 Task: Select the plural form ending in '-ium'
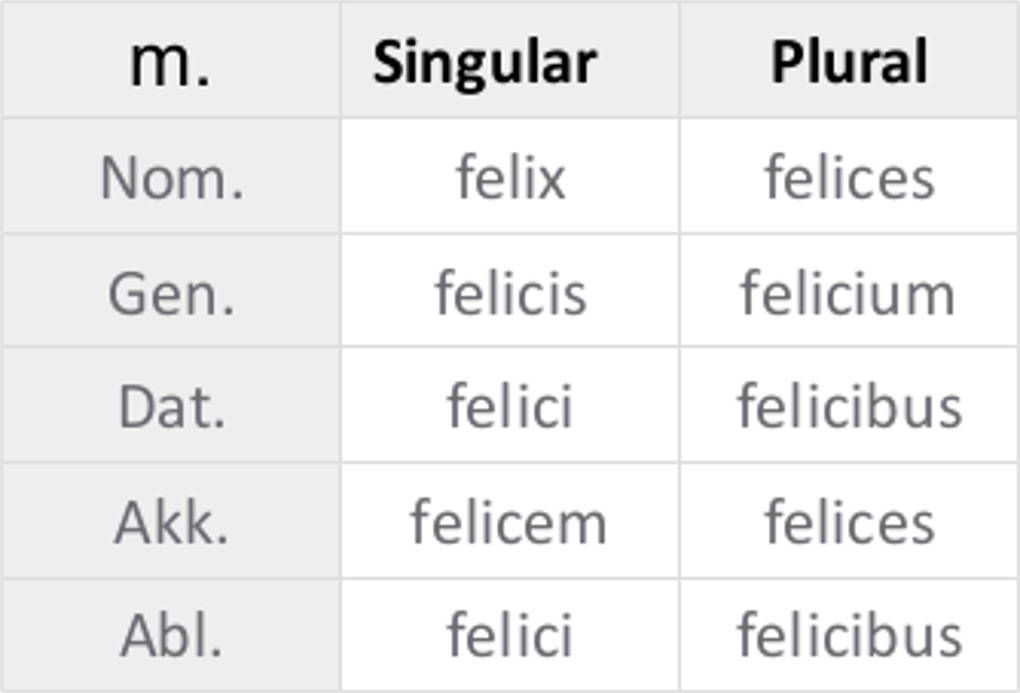click(848, 294)
